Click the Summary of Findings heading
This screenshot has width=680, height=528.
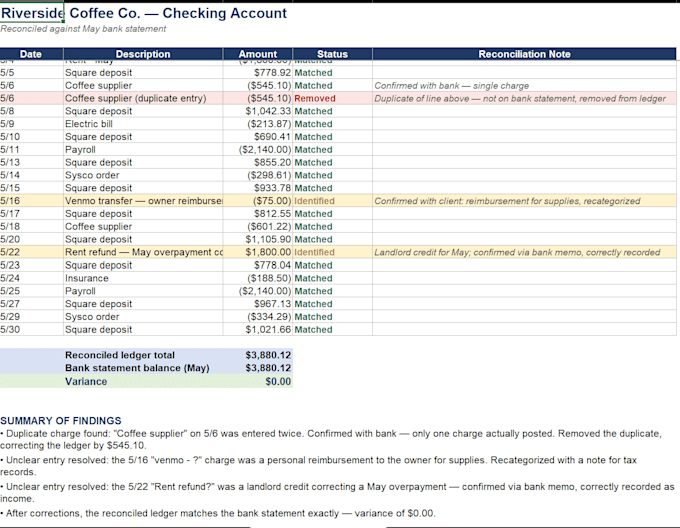(61, 421)
